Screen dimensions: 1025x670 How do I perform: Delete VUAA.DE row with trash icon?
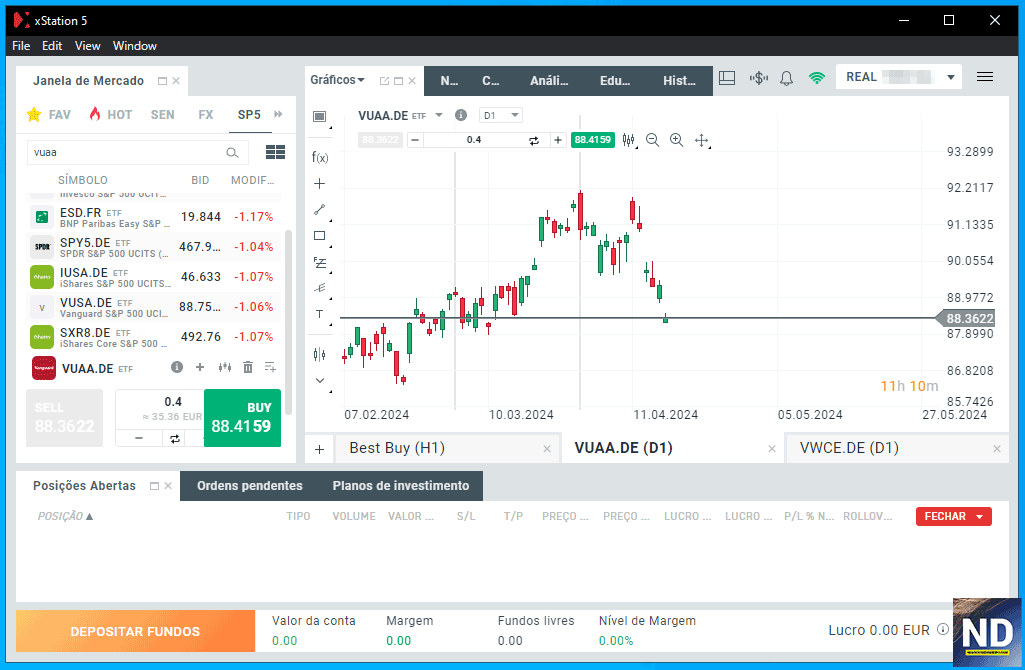pos(248,367)
